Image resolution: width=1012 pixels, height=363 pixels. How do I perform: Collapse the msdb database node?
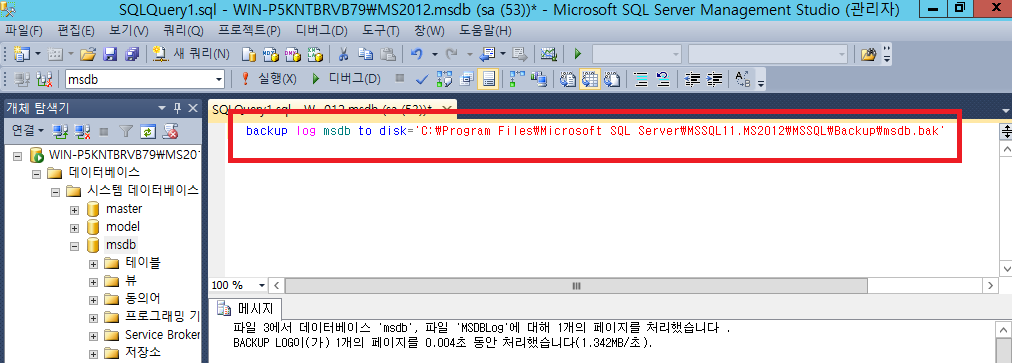click(74, 246)
